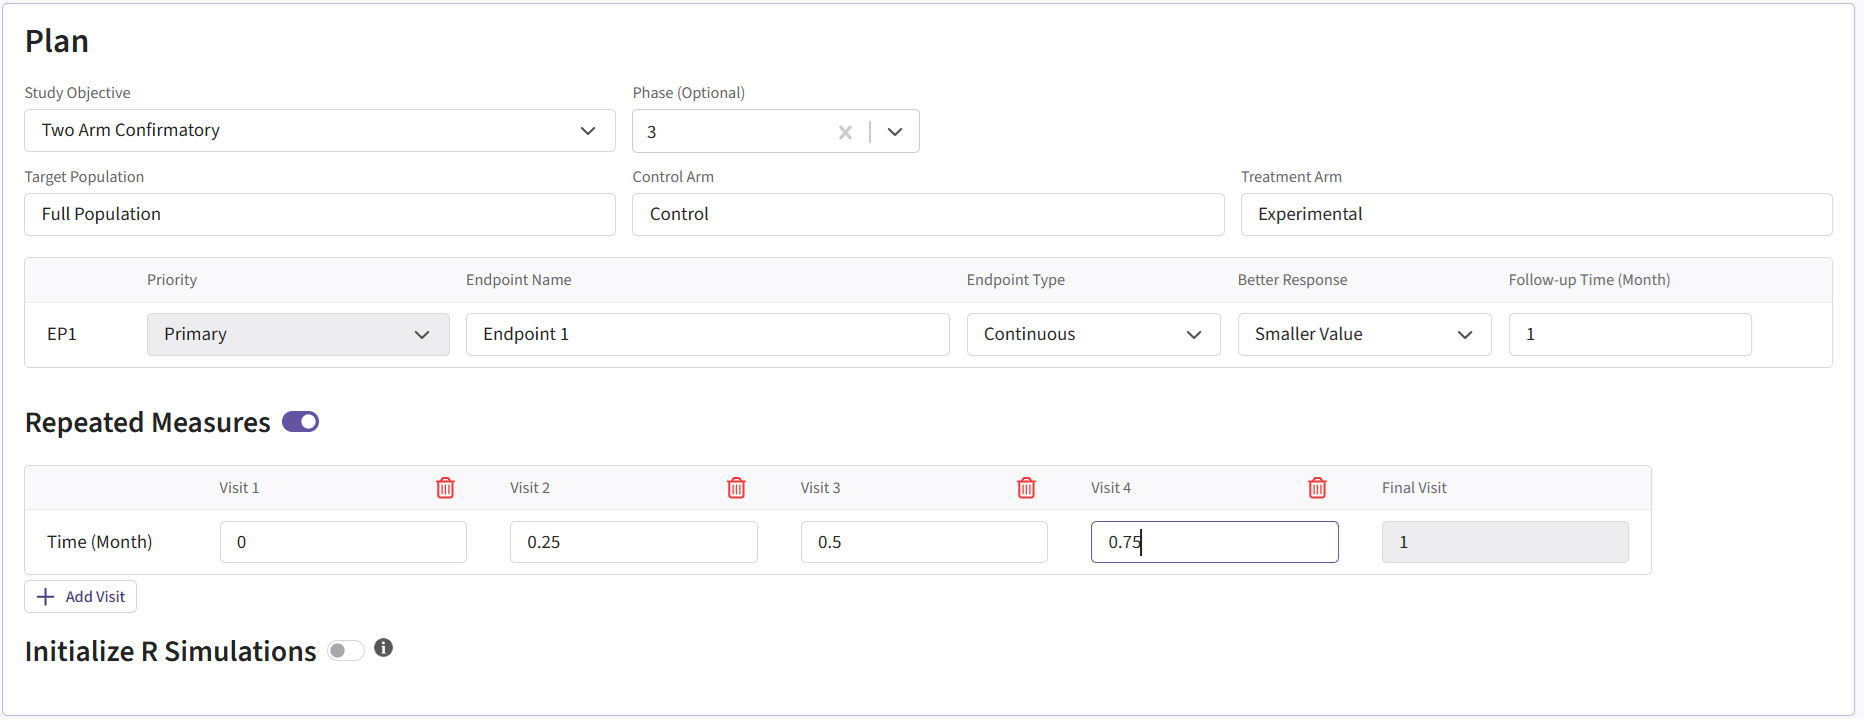Delete Visit 1 with its trash icon

click(445, 488)
